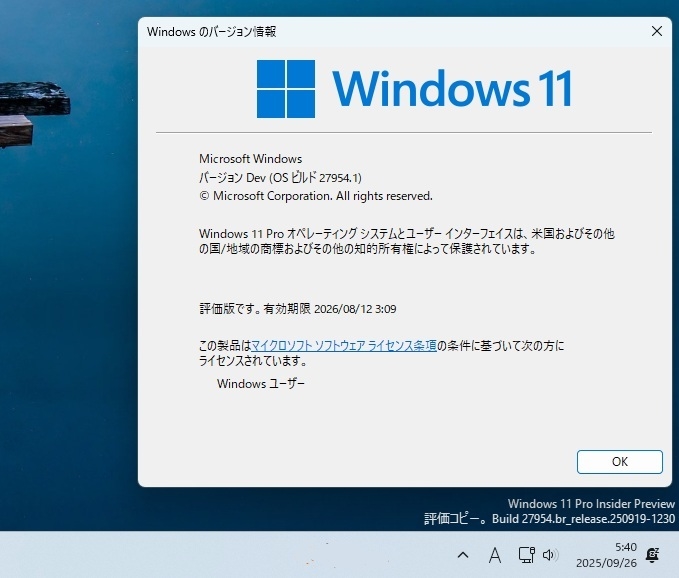
Task: Click the IME input mode A indicator
Action: pos(495,555)
